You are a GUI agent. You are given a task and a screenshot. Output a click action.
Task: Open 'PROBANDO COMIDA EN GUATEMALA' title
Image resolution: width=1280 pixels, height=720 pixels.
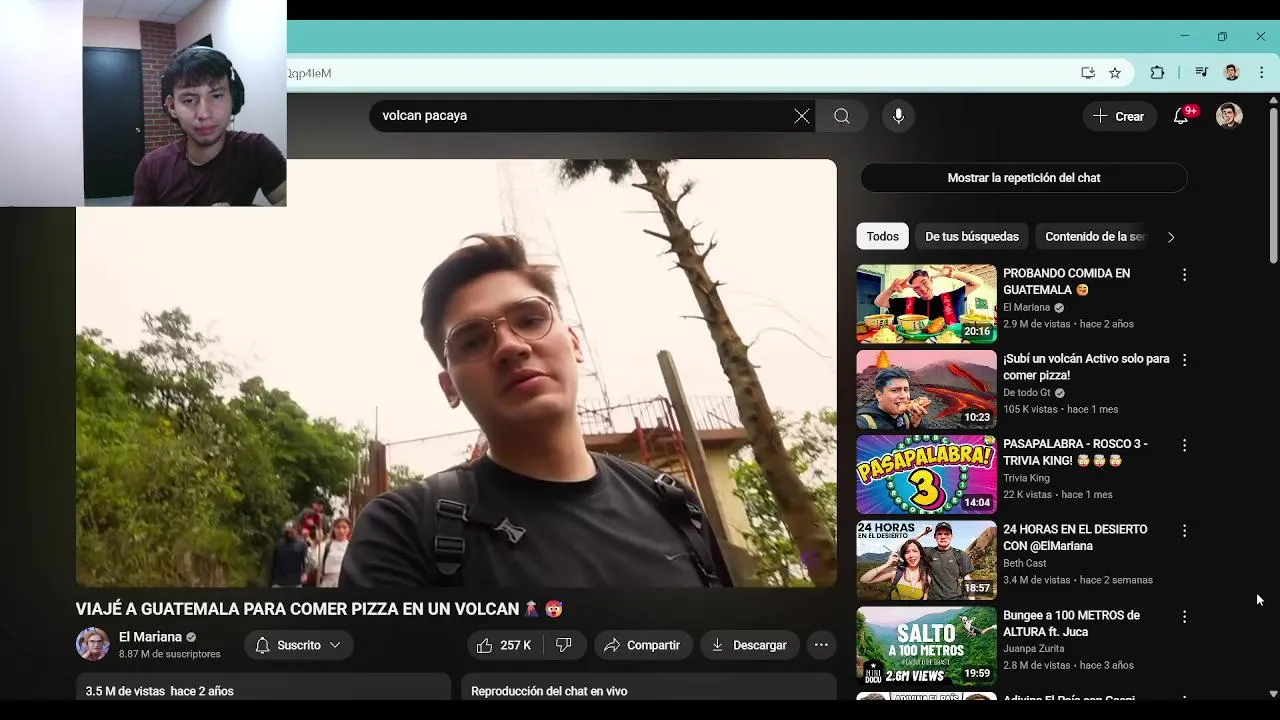1066,282
